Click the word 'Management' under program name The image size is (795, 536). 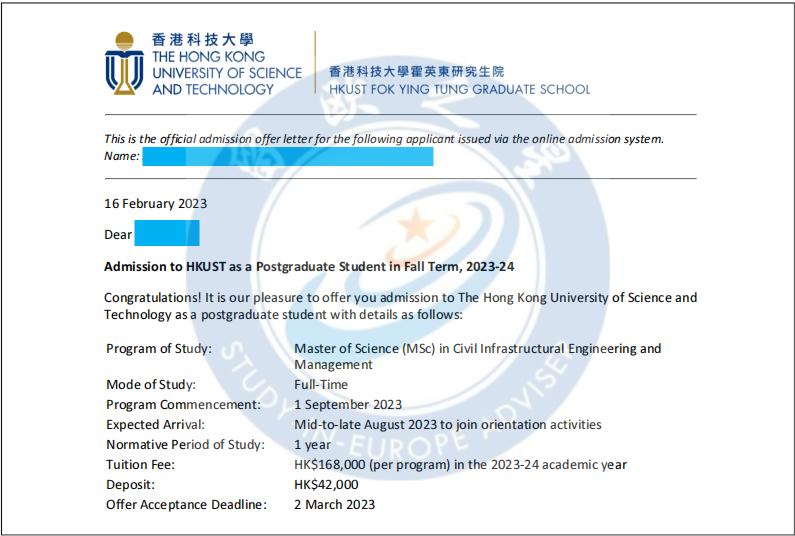(x=333, y=365)
